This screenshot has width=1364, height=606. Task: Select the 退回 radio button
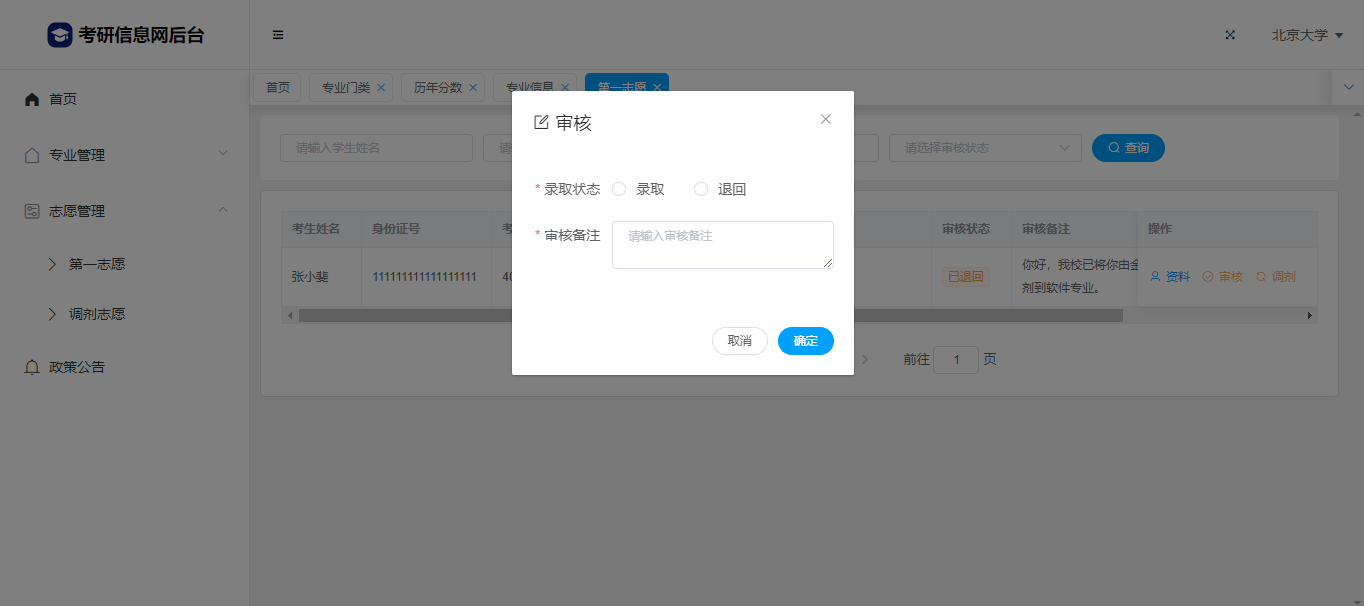point(701,189)
